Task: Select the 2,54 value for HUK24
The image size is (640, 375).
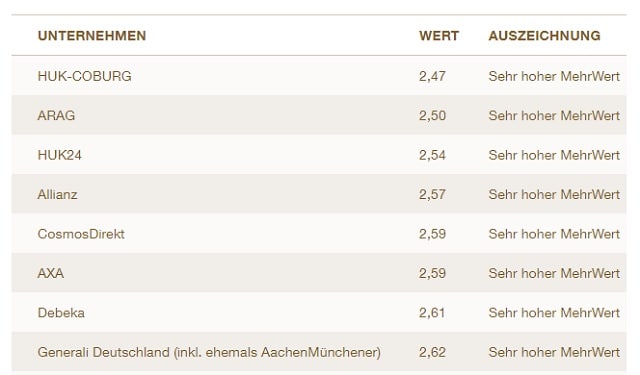Action: [x=432, y=155]
